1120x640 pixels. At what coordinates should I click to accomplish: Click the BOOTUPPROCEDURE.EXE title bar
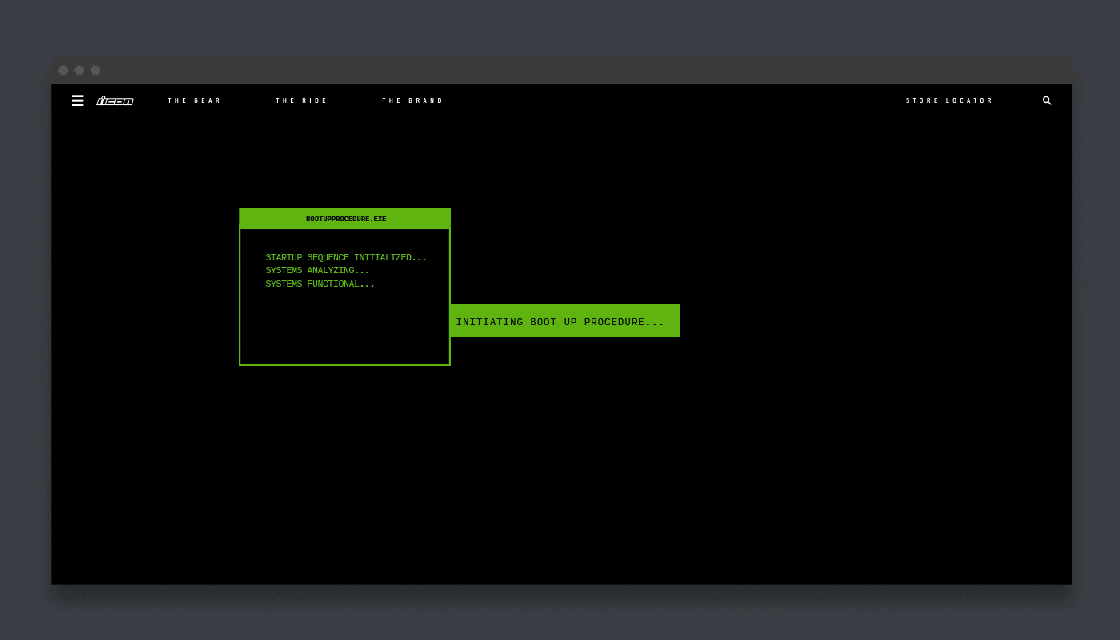(345, 218)
